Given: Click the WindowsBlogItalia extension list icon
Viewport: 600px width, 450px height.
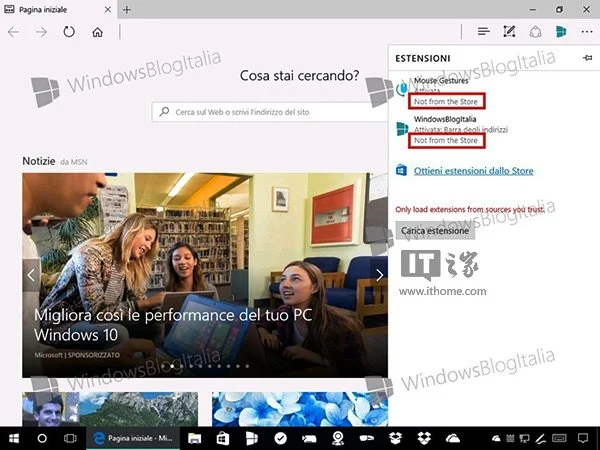Looking at the screenshot, I should 402,129.
